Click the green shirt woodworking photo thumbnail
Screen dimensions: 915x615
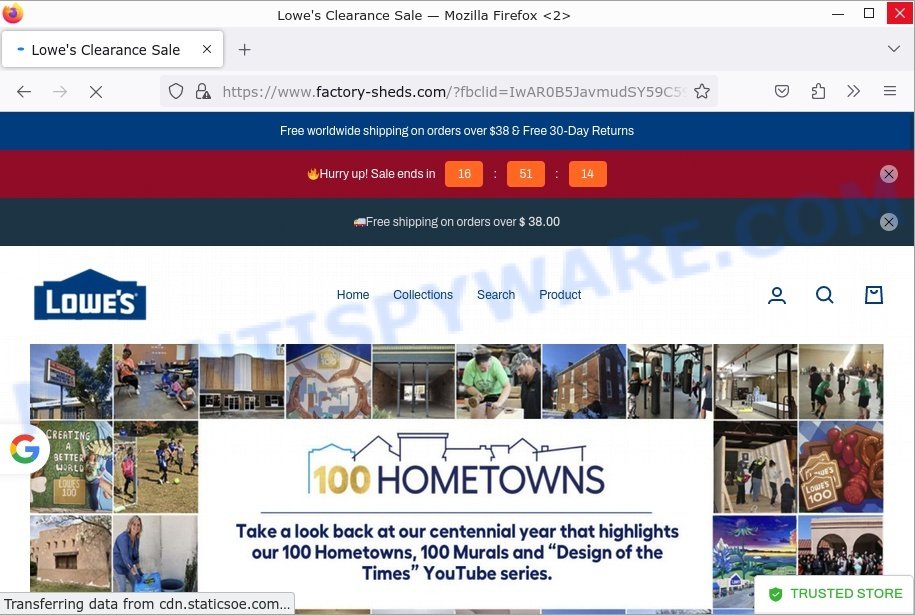pyautogui.click(x=498, y=381)
